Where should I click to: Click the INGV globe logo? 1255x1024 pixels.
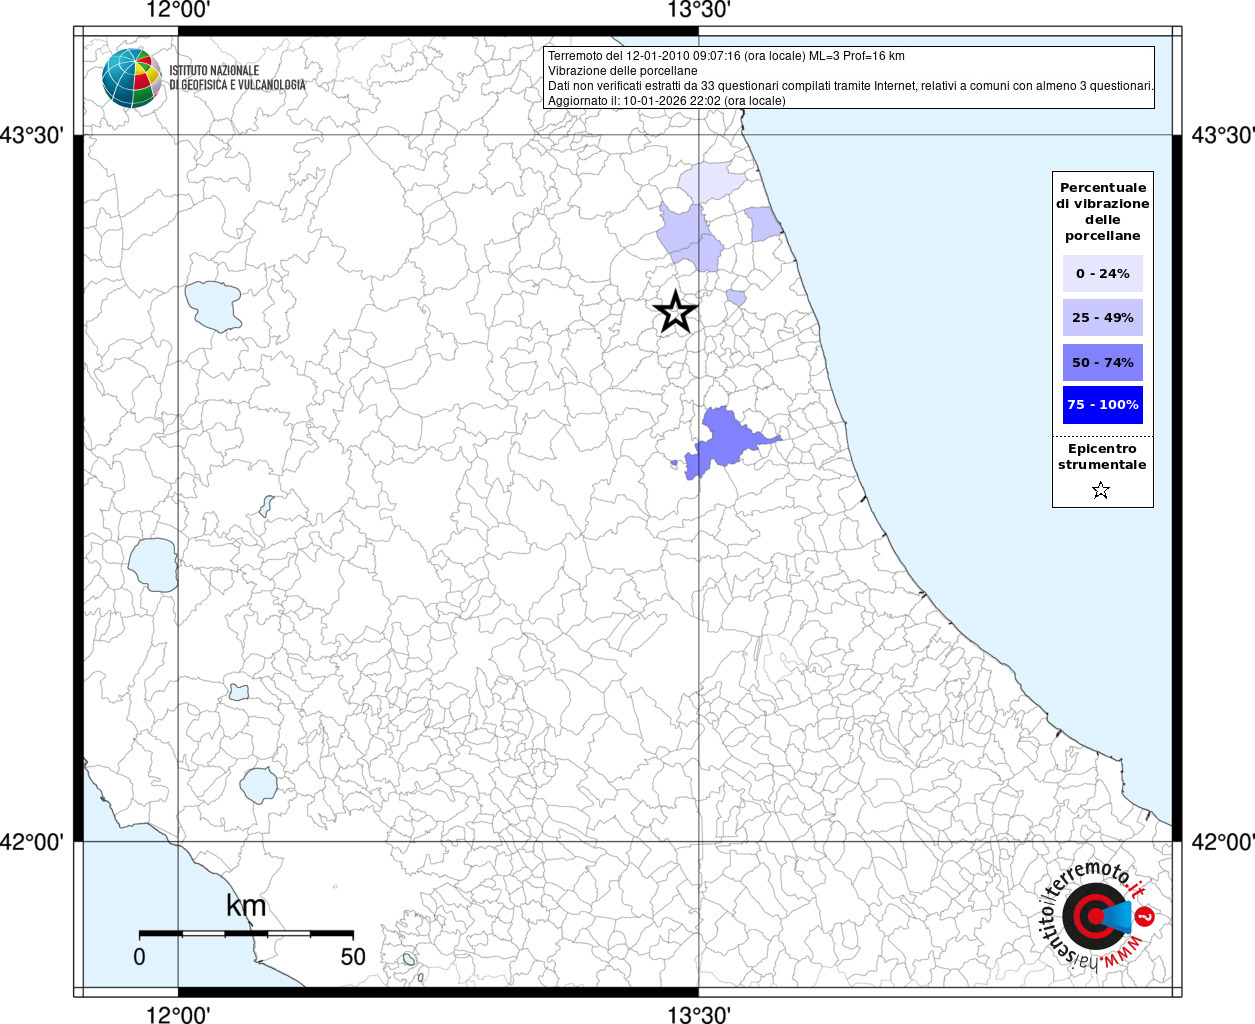point(131,78)
